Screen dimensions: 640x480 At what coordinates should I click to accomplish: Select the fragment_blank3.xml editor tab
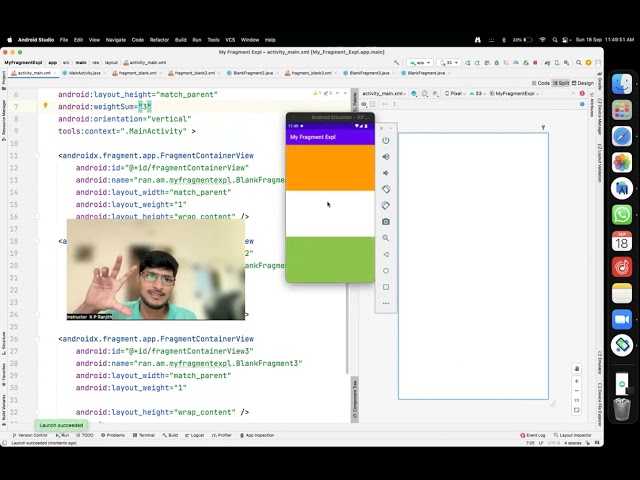pyautogui.click(x=311, y=73)
